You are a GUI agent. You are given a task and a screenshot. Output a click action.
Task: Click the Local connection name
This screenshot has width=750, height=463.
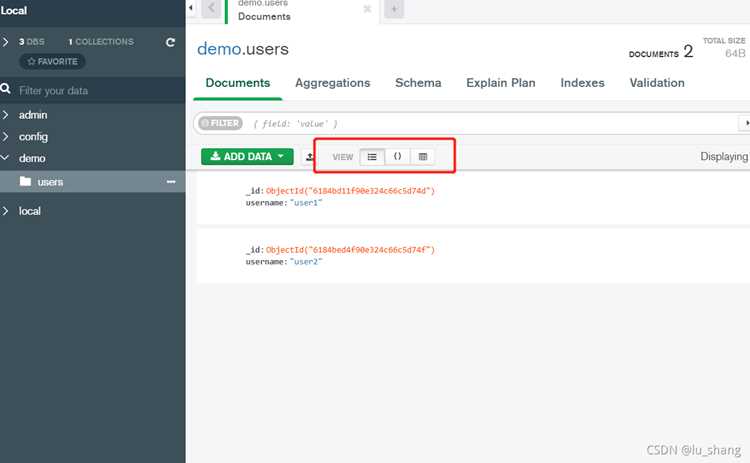pos(13,11)
